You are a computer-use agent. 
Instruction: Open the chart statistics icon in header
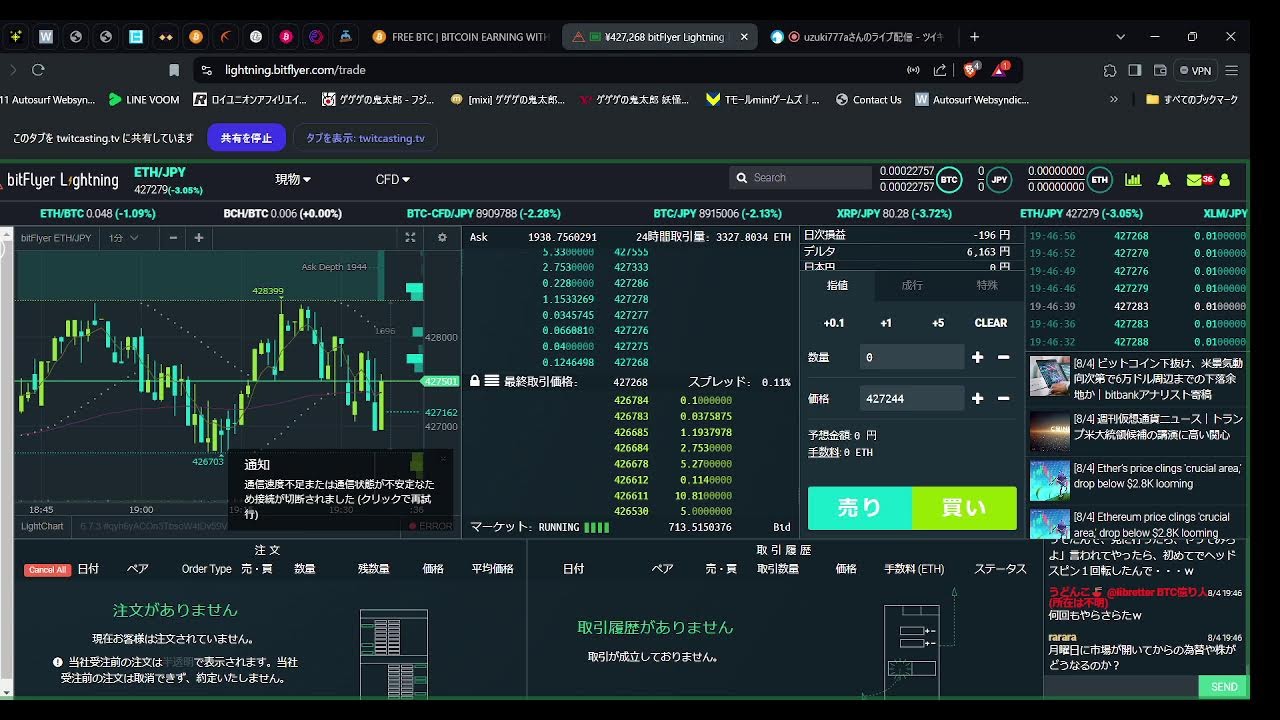tap(1133, 180)
